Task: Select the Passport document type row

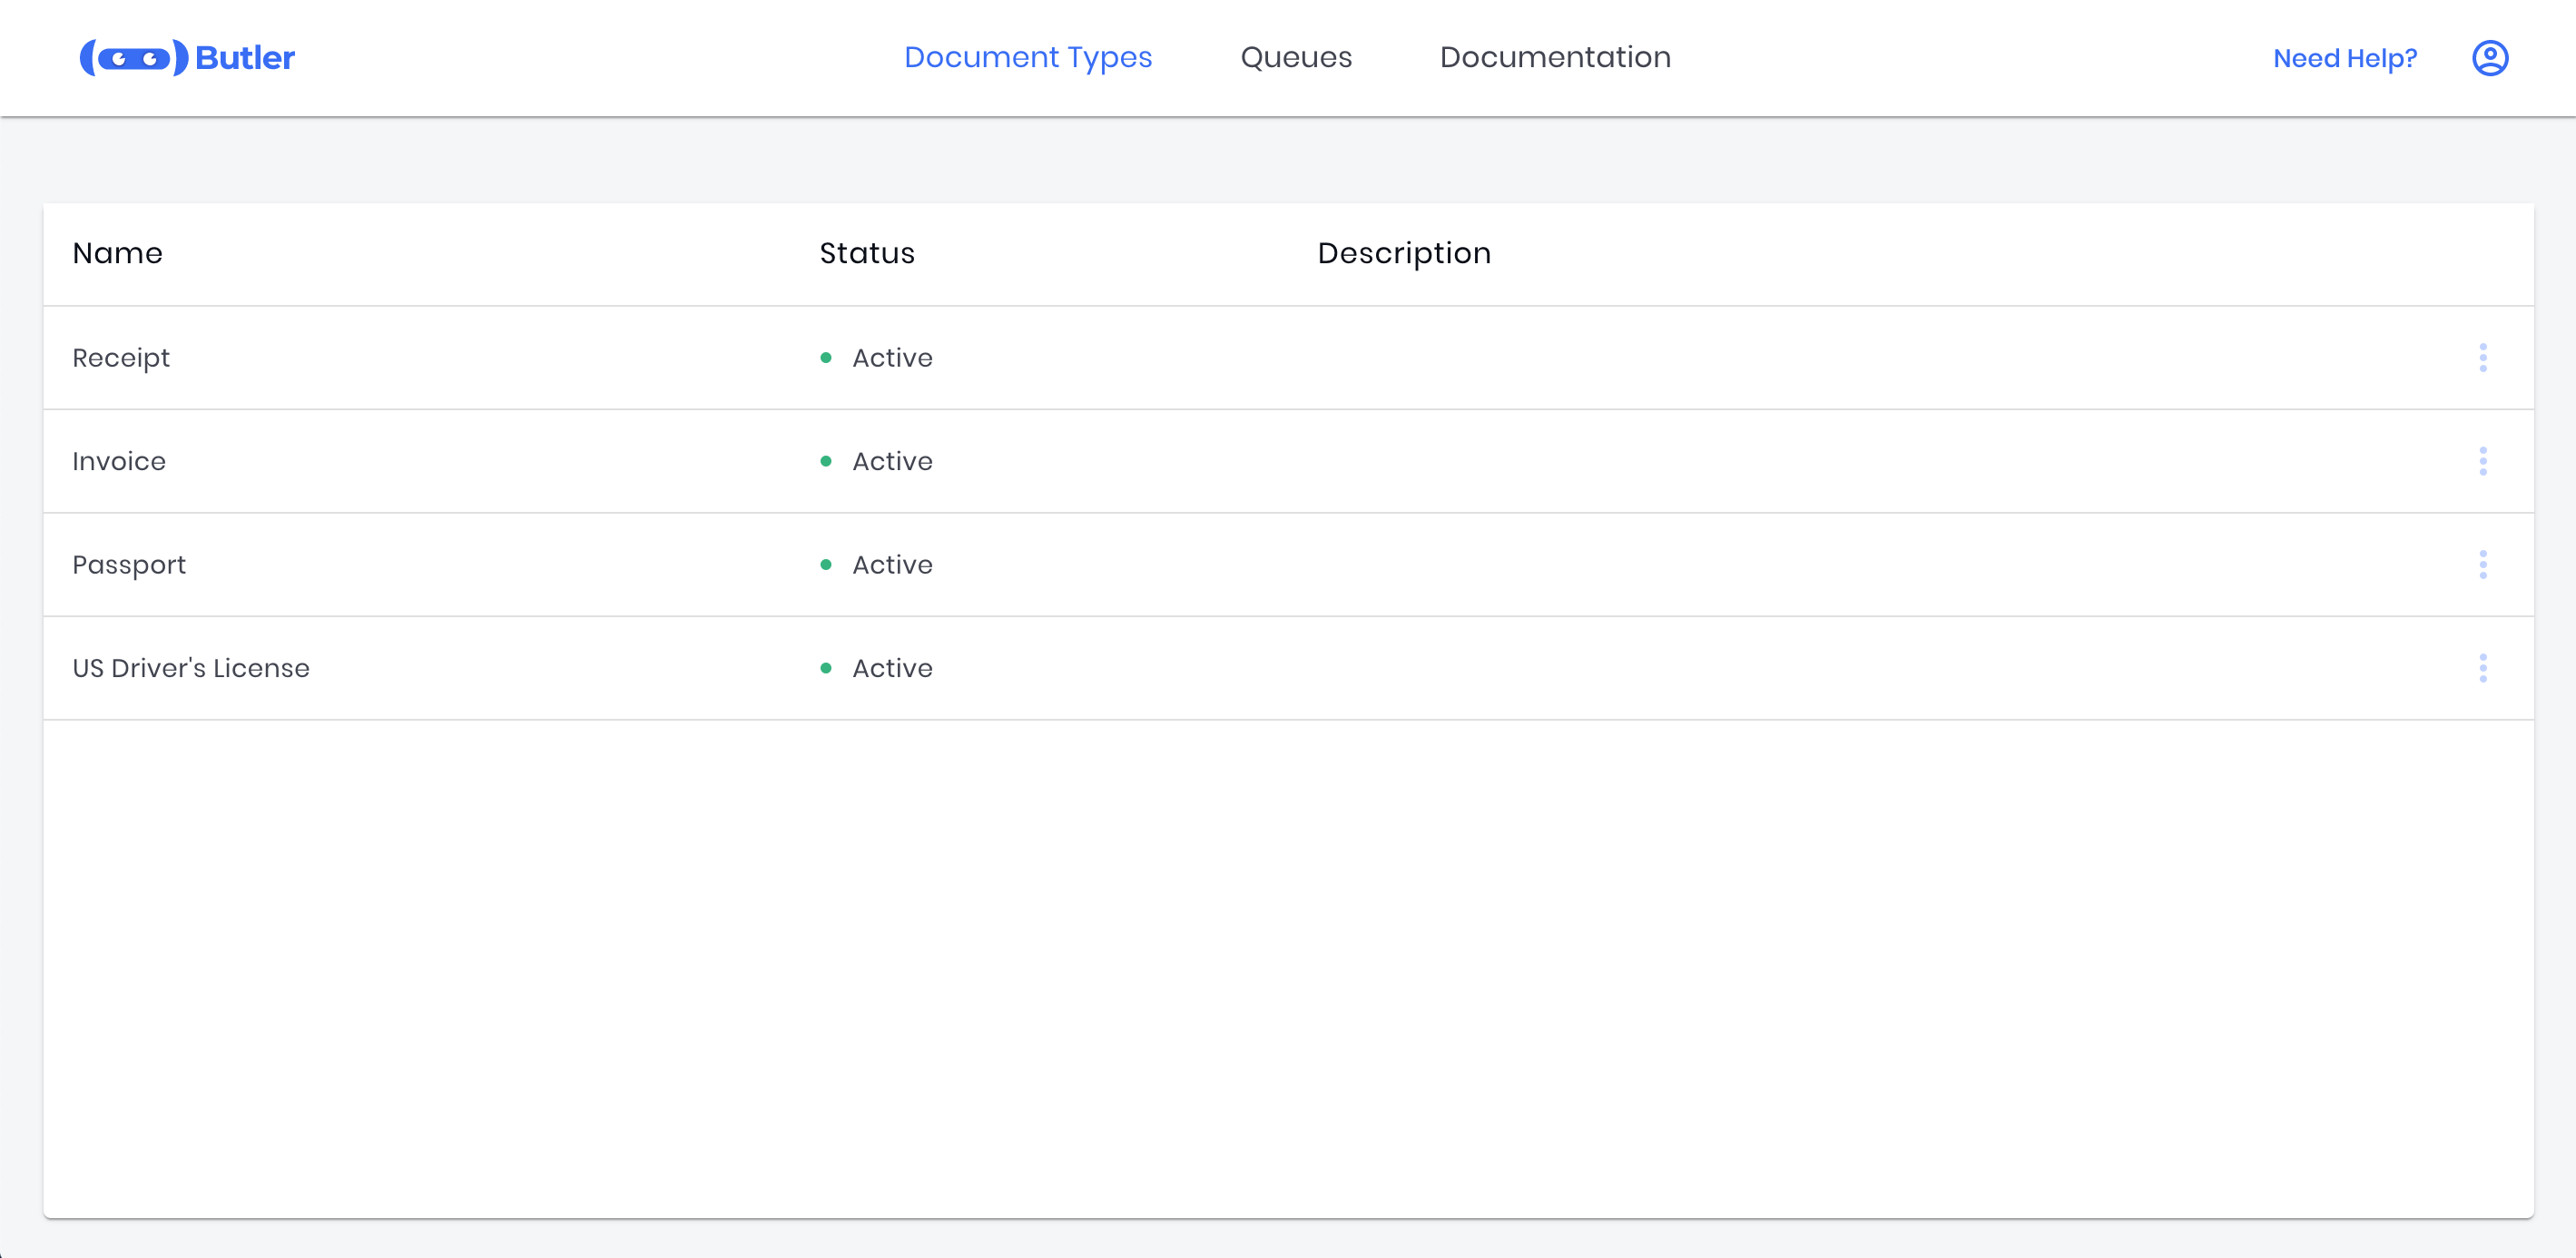Action: (1288, 565)
